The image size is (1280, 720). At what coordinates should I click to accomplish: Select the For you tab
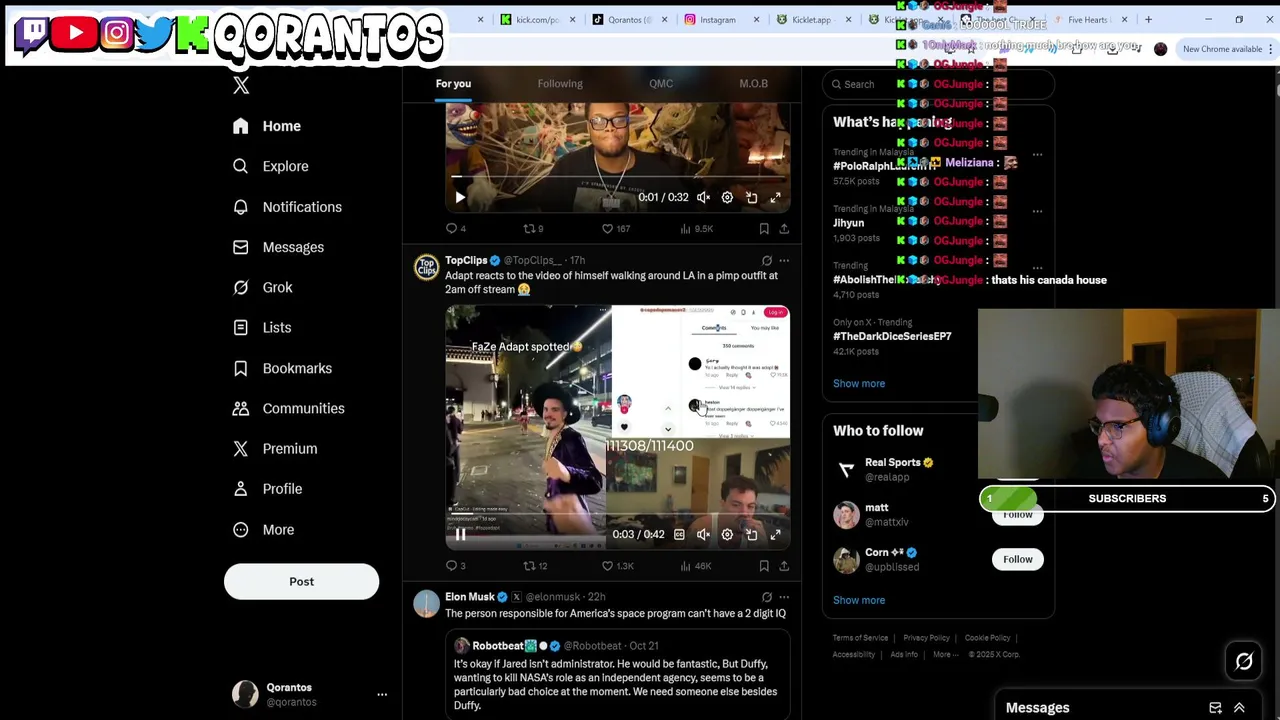[453, 84]
